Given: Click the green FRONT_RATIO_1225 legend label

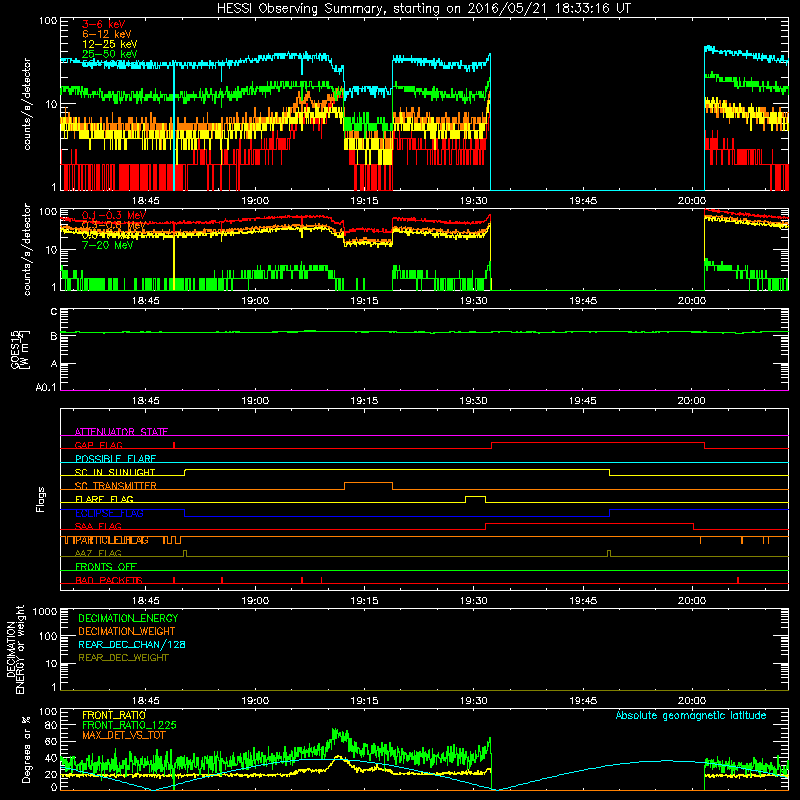Looking at the screenshot, I should (129, 725).
